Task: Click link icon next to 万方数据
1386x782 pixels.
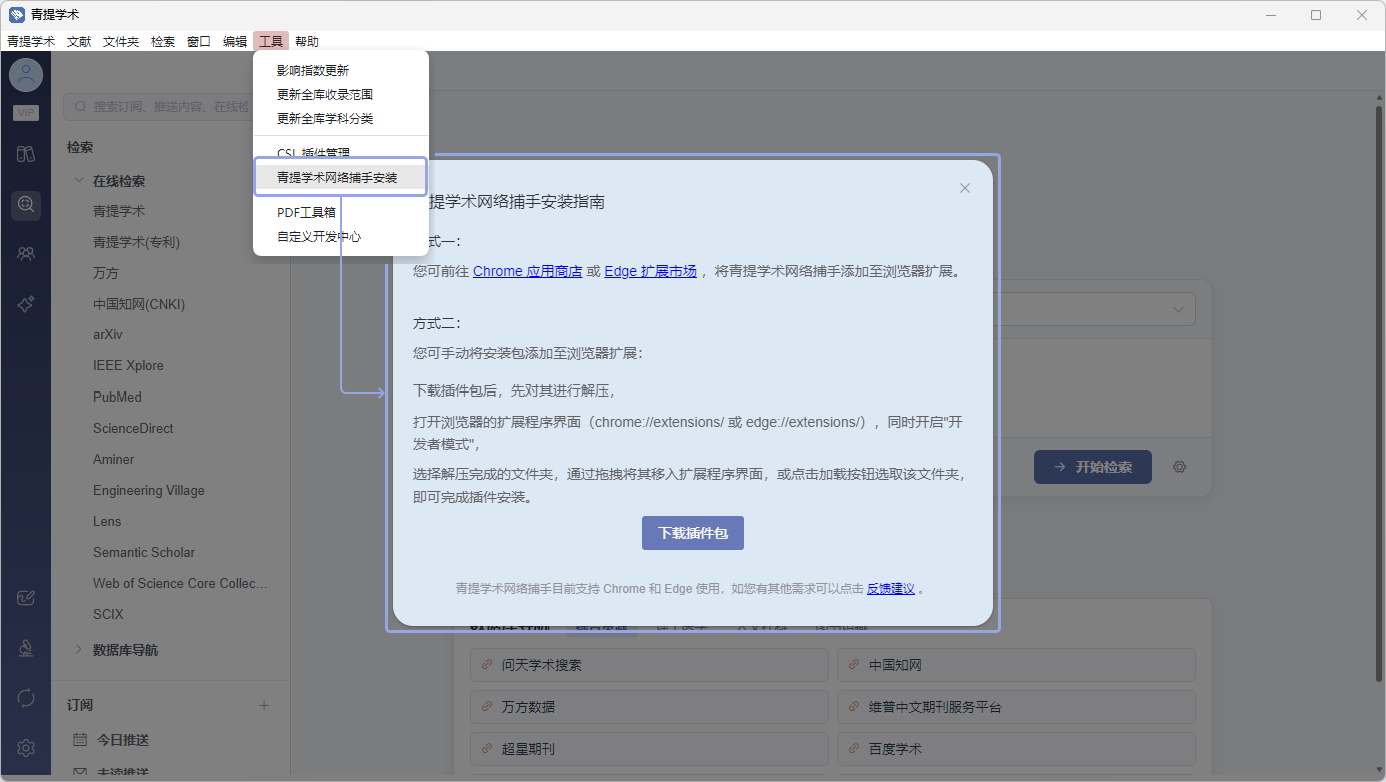Action: pyautogui.click(x=487, y=706)
